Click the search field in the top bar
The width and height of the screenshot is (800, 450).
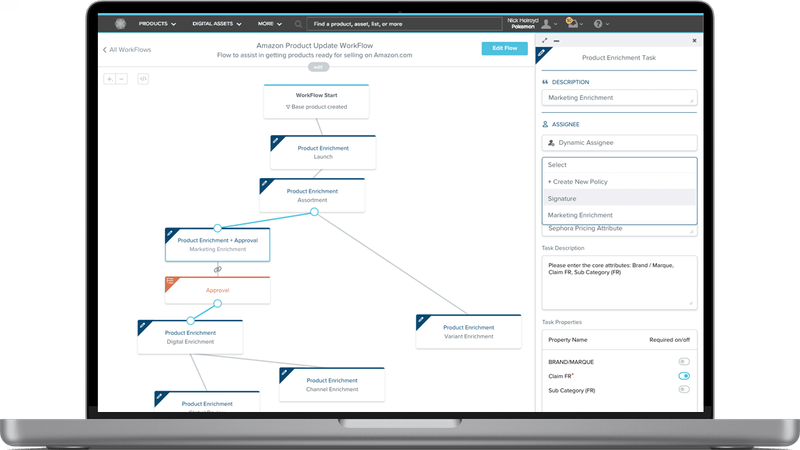[x=404, y=24]
